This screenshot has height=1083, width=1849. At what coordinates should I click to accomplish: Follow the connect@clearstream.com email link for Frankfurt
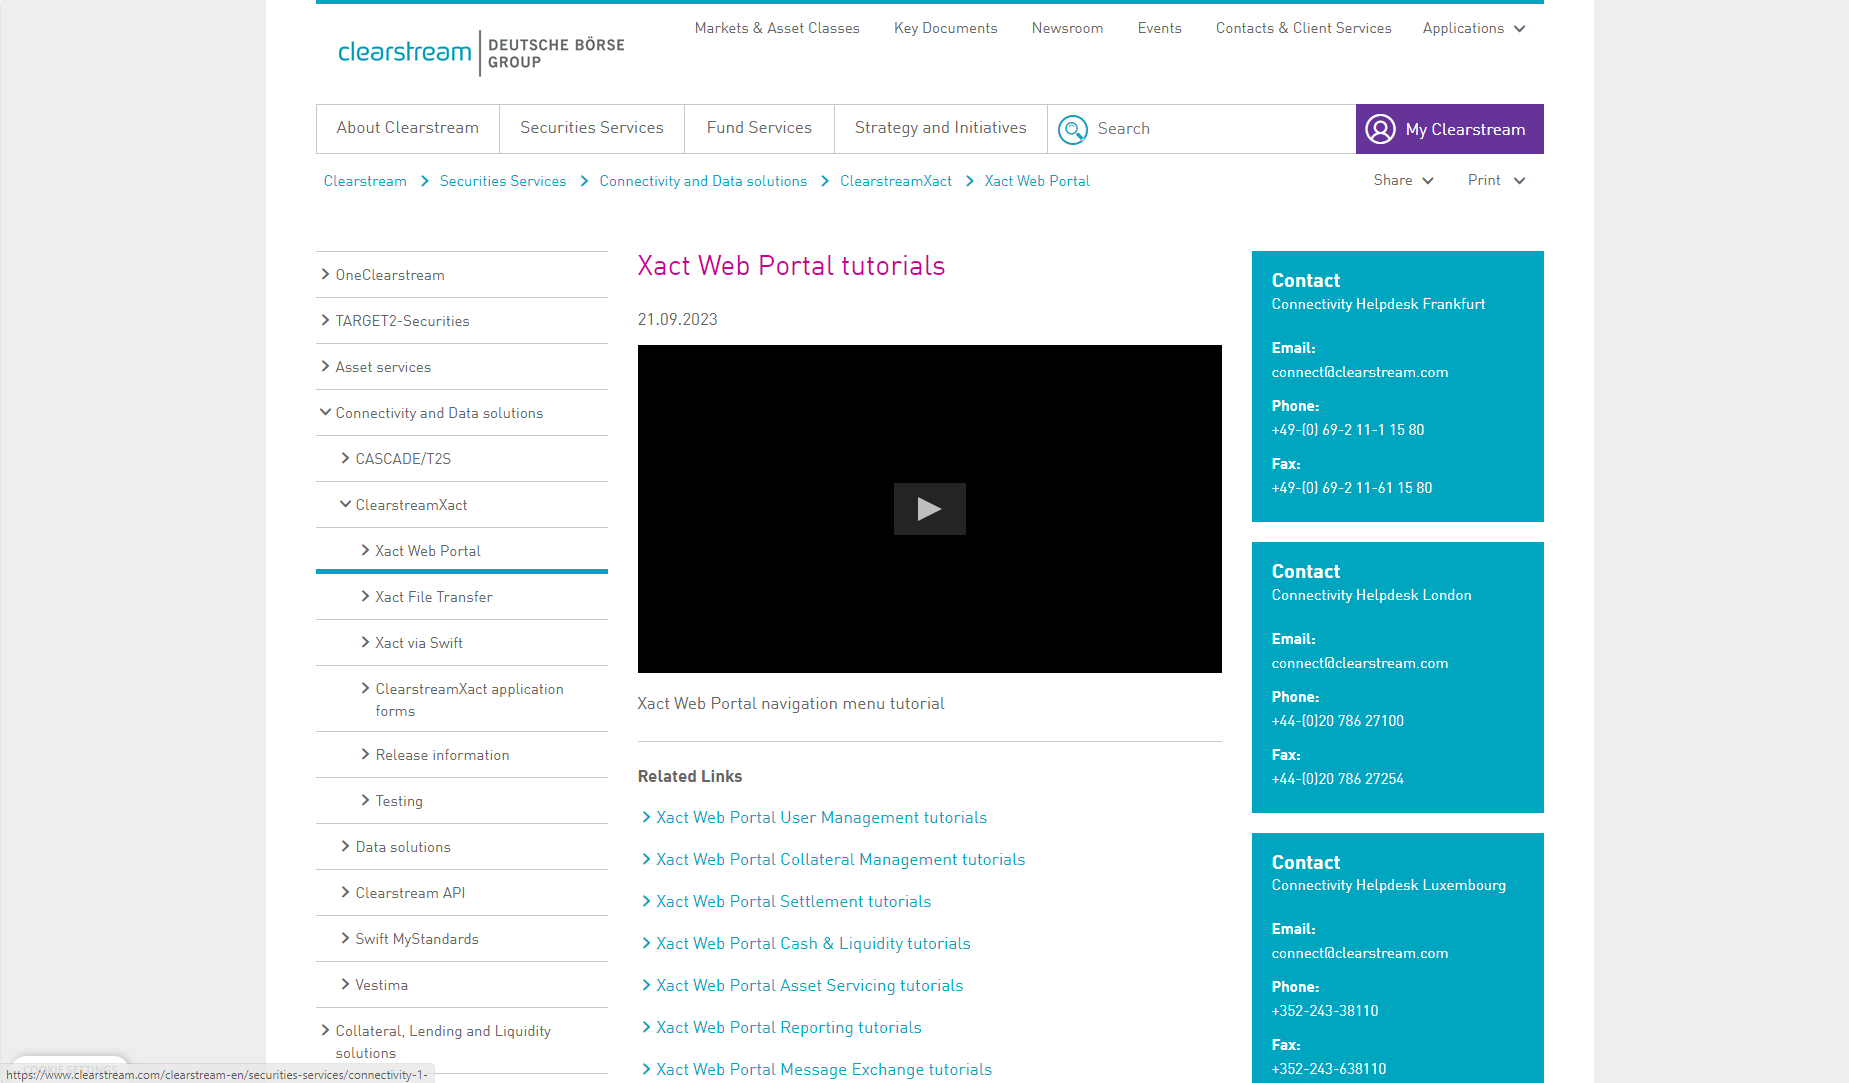click(1359, 371)
